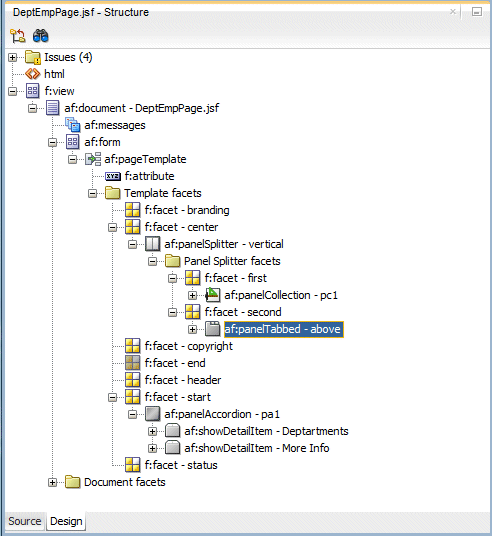Expand the af:panelCollection - pc1 node
This screenshot has height=536, width=492.
tap(192, 295)
